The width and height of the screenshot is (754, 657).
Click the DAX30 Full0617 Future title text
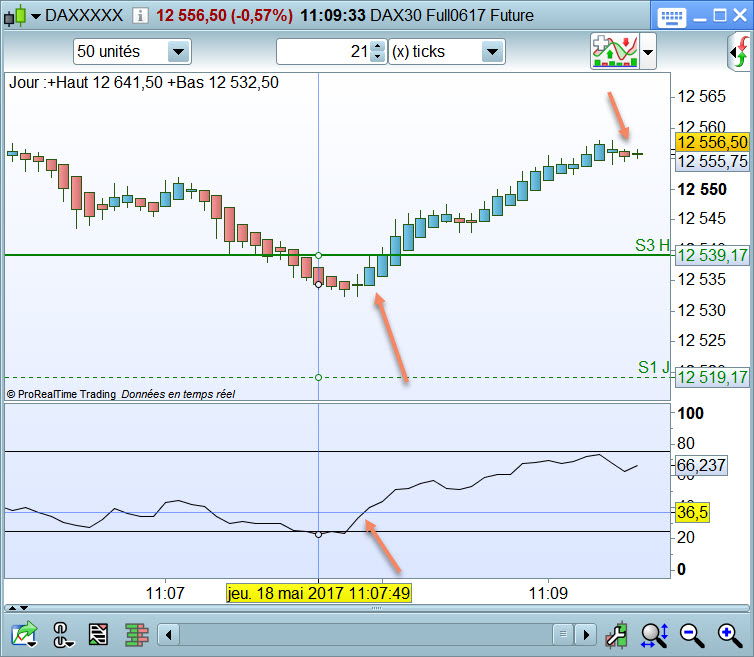coord(452,15)
